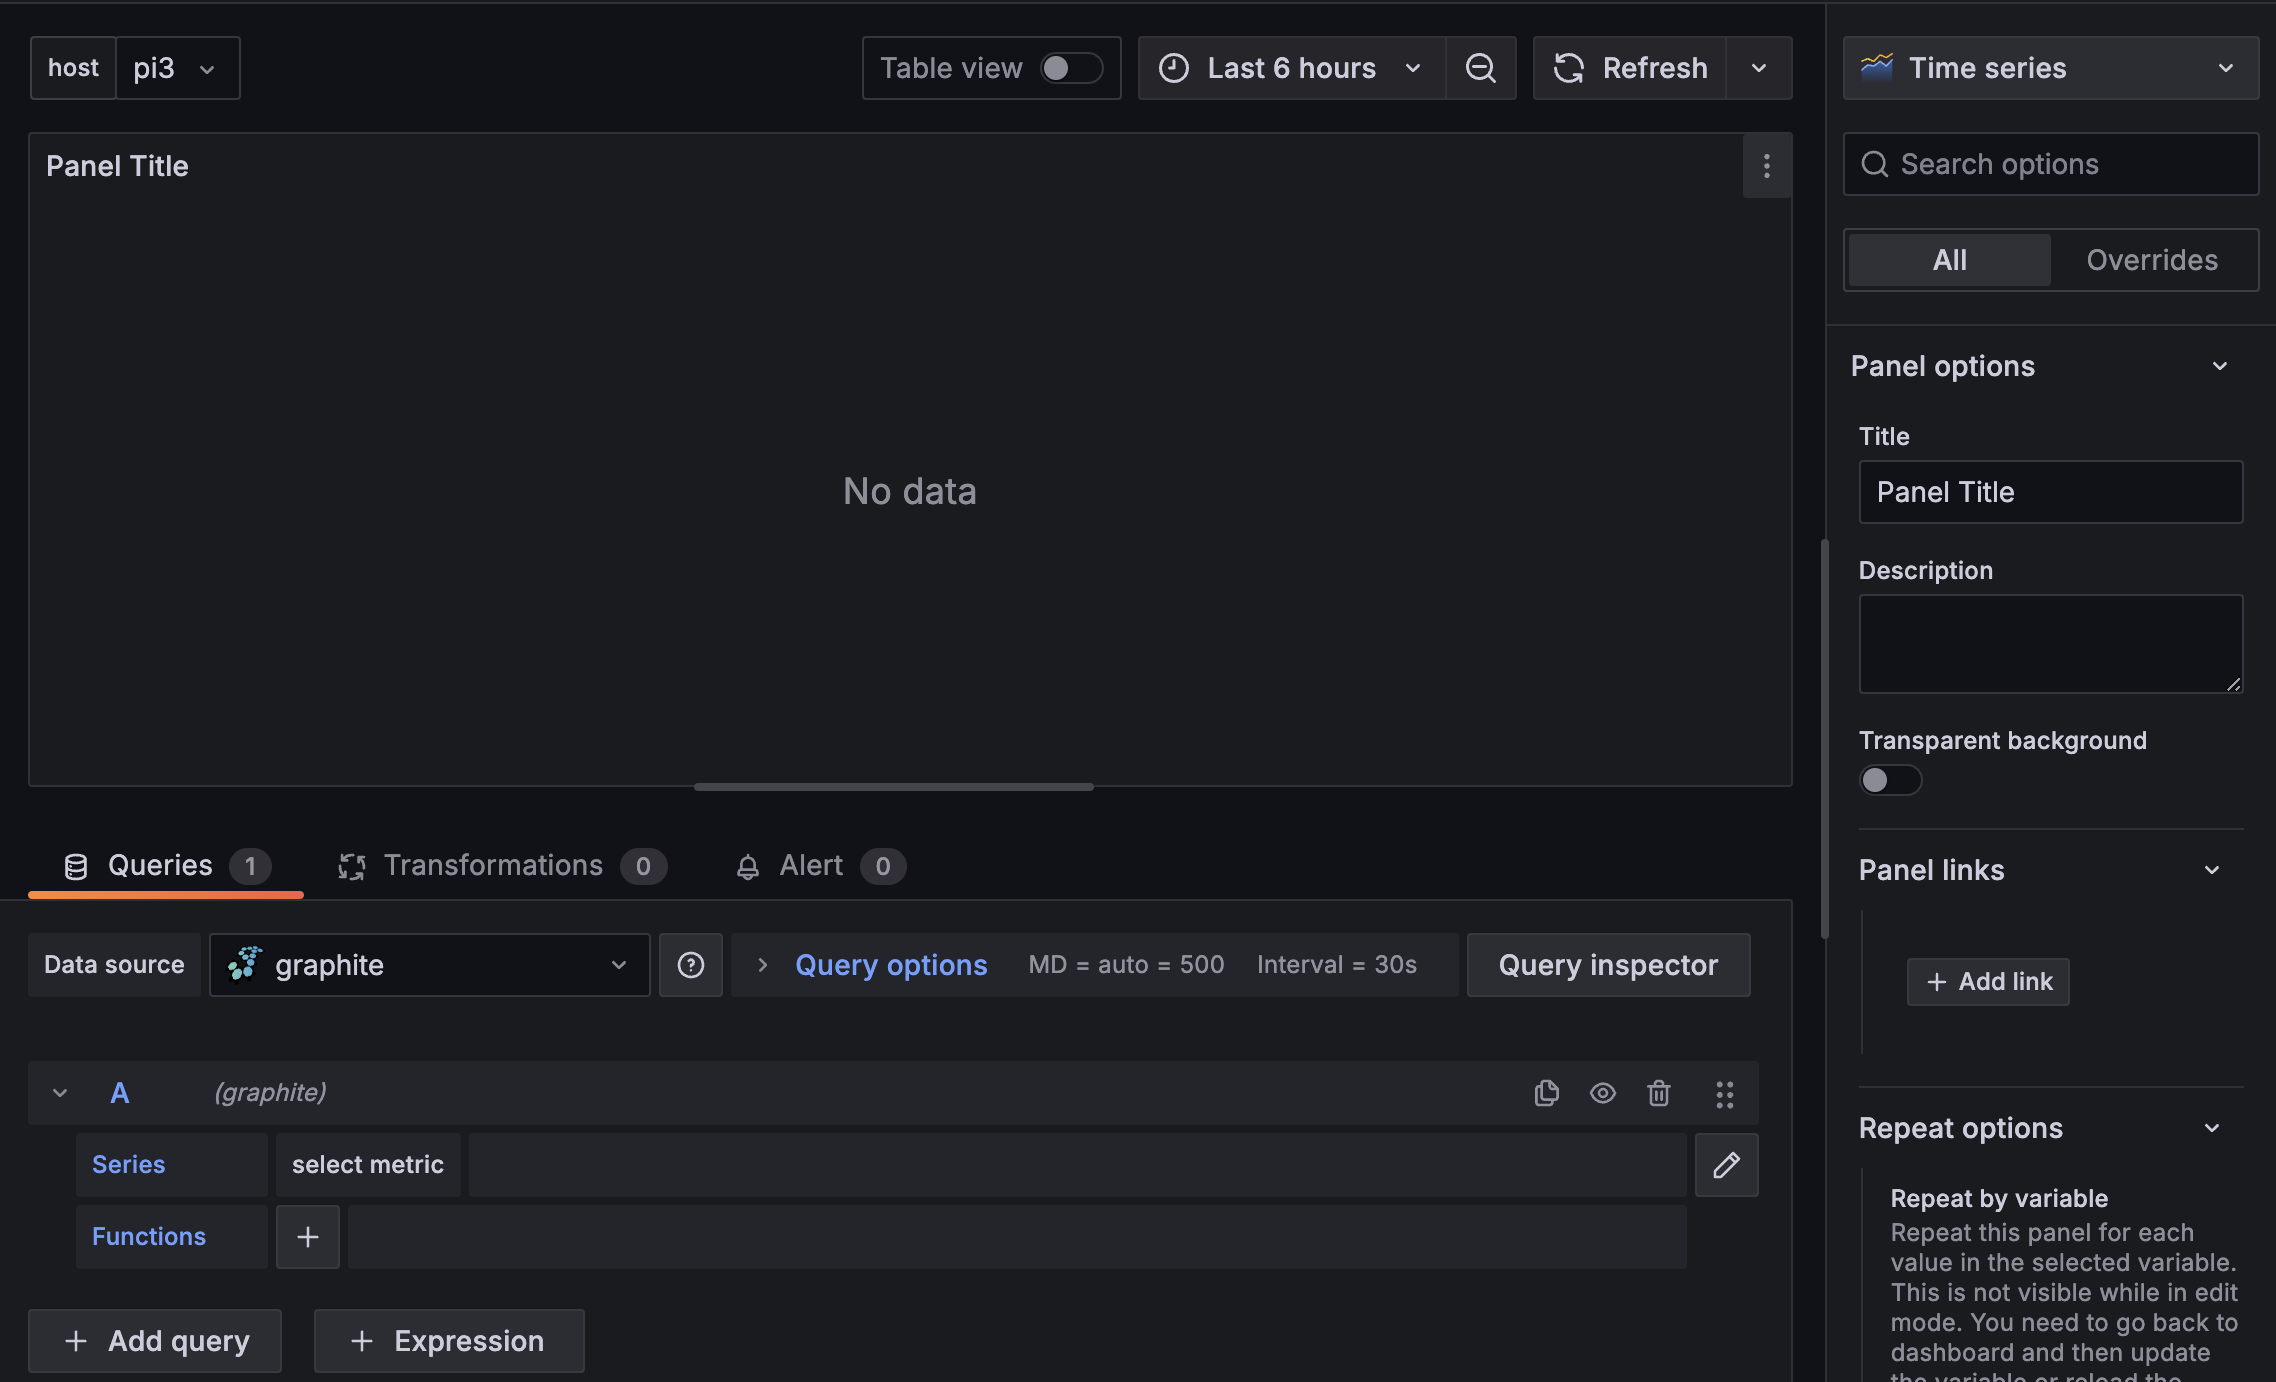2276x1382 pixels.
Task: Switch to the Transformations tab
Action: click(x=493, y=865)
